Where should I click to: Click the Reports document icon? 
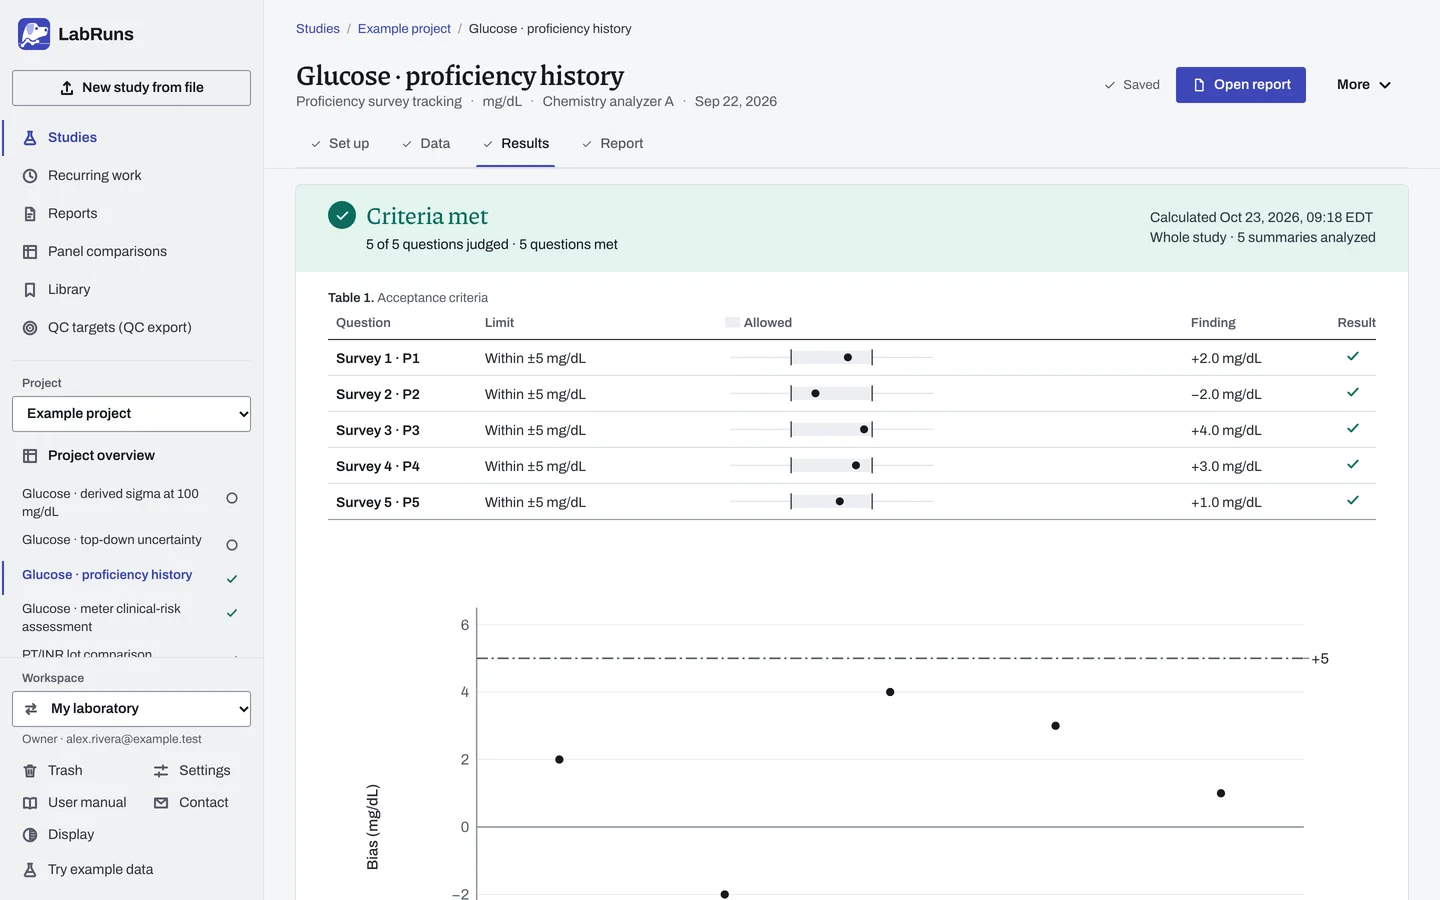[30, 214]
